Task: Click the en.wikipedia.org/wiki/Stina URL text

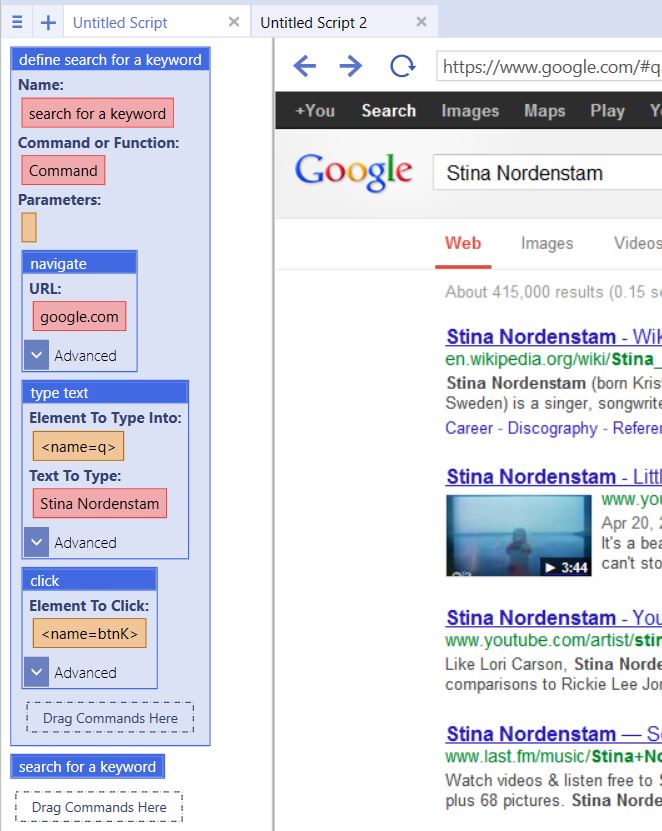Action: coord(553,359)
